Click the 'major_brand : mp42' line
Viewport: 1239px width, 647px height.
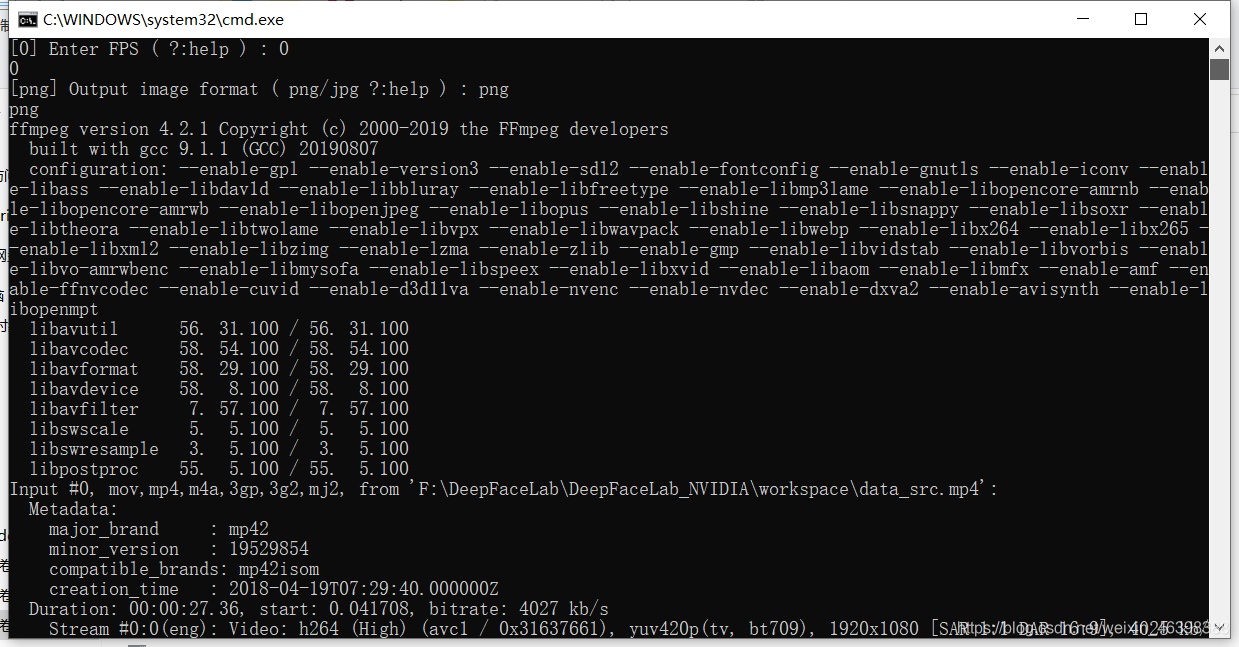coord(159,529)
